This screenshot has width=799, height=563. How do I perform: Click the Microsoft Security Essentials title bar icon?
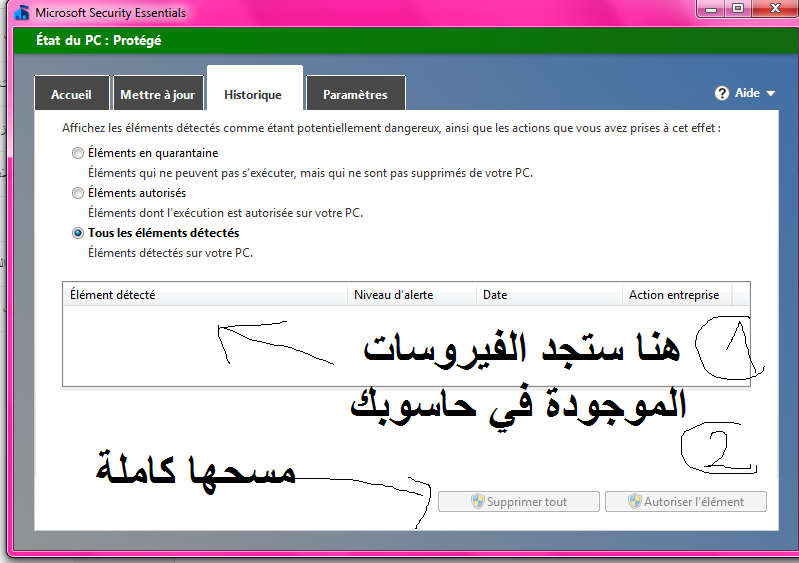coord(21,11)
